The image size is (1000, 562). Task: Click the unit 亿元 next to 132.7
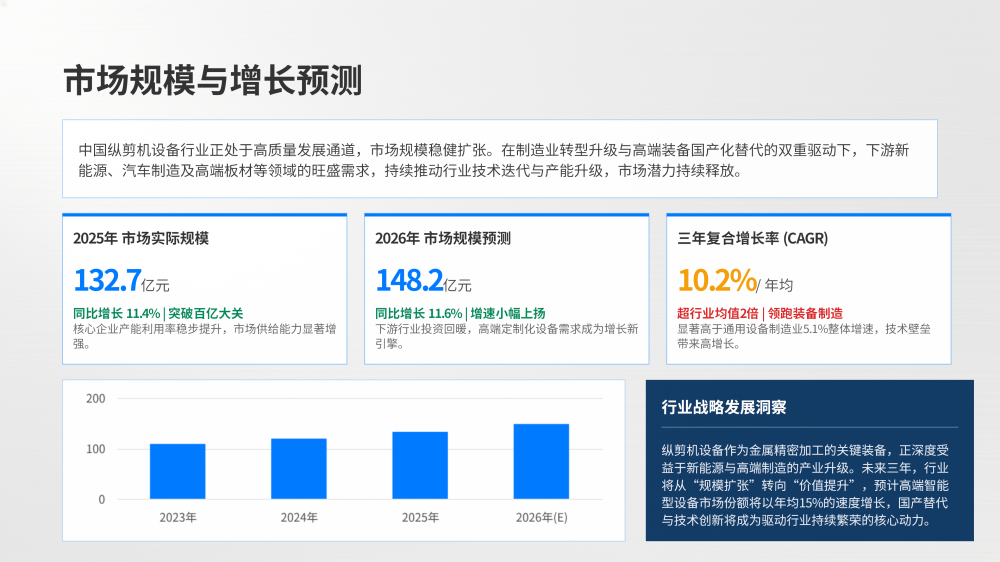point(156,285)
